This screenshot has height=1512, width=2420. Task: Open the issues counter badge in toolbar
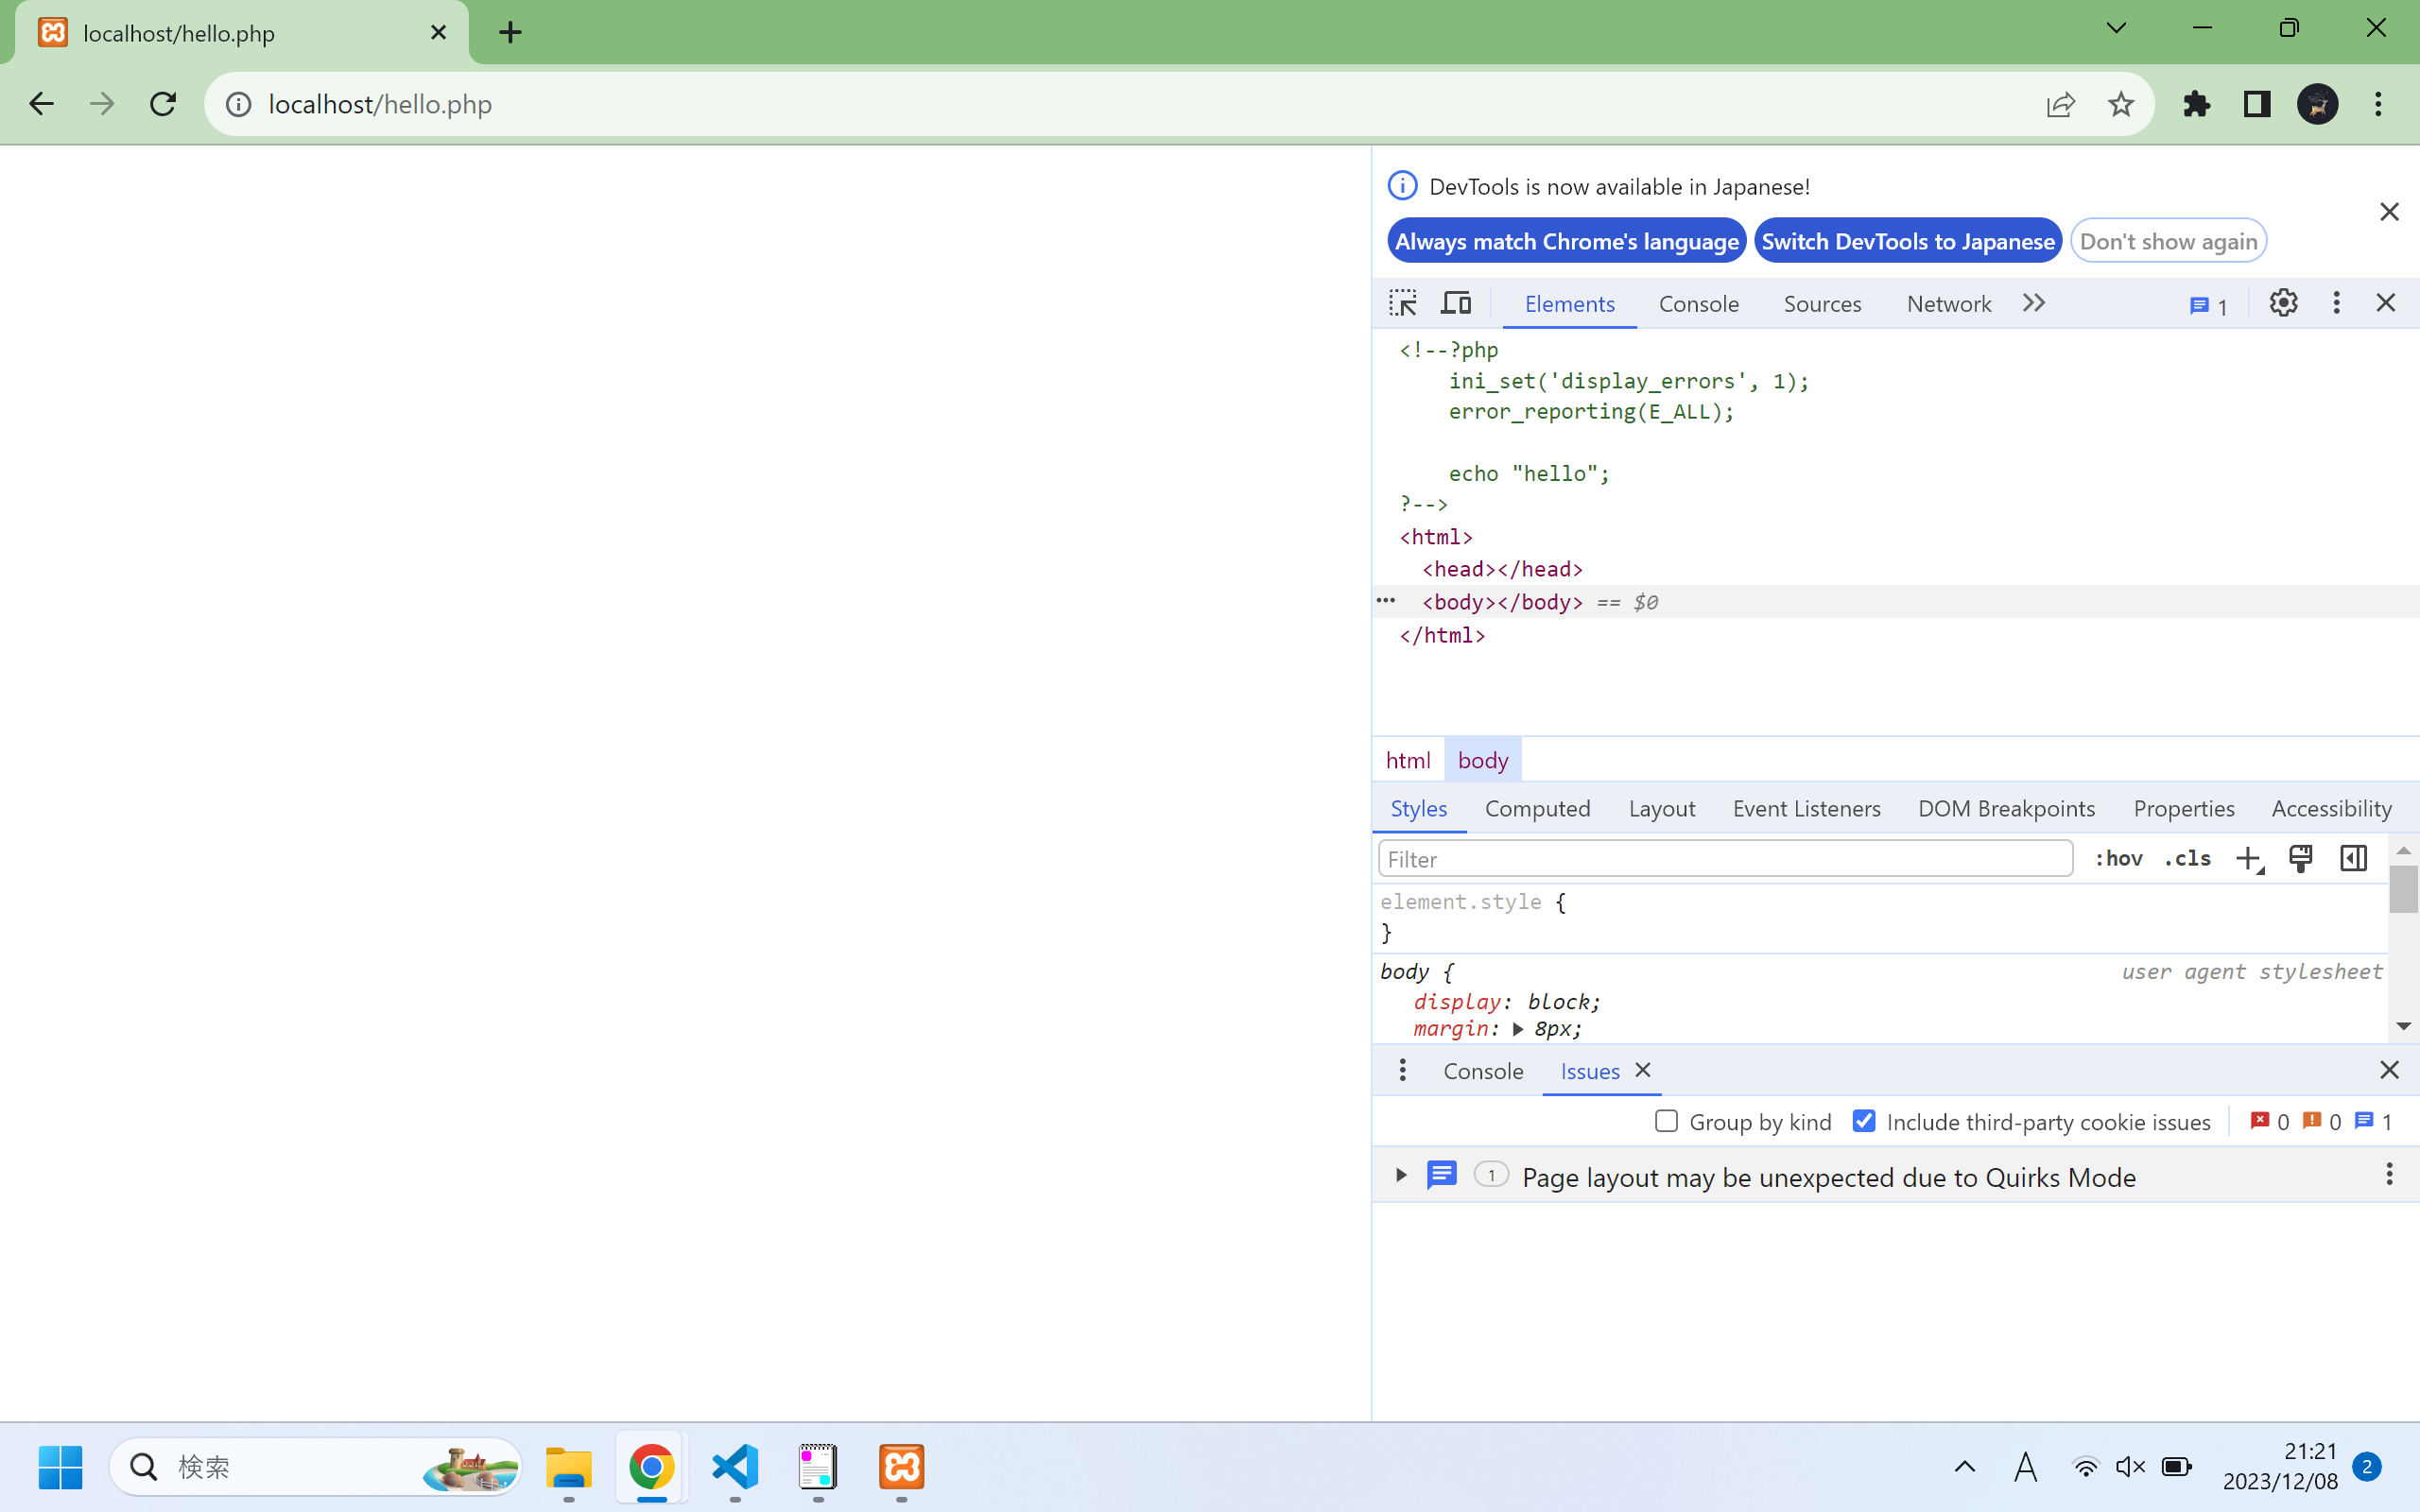[x=2208, y=306]
